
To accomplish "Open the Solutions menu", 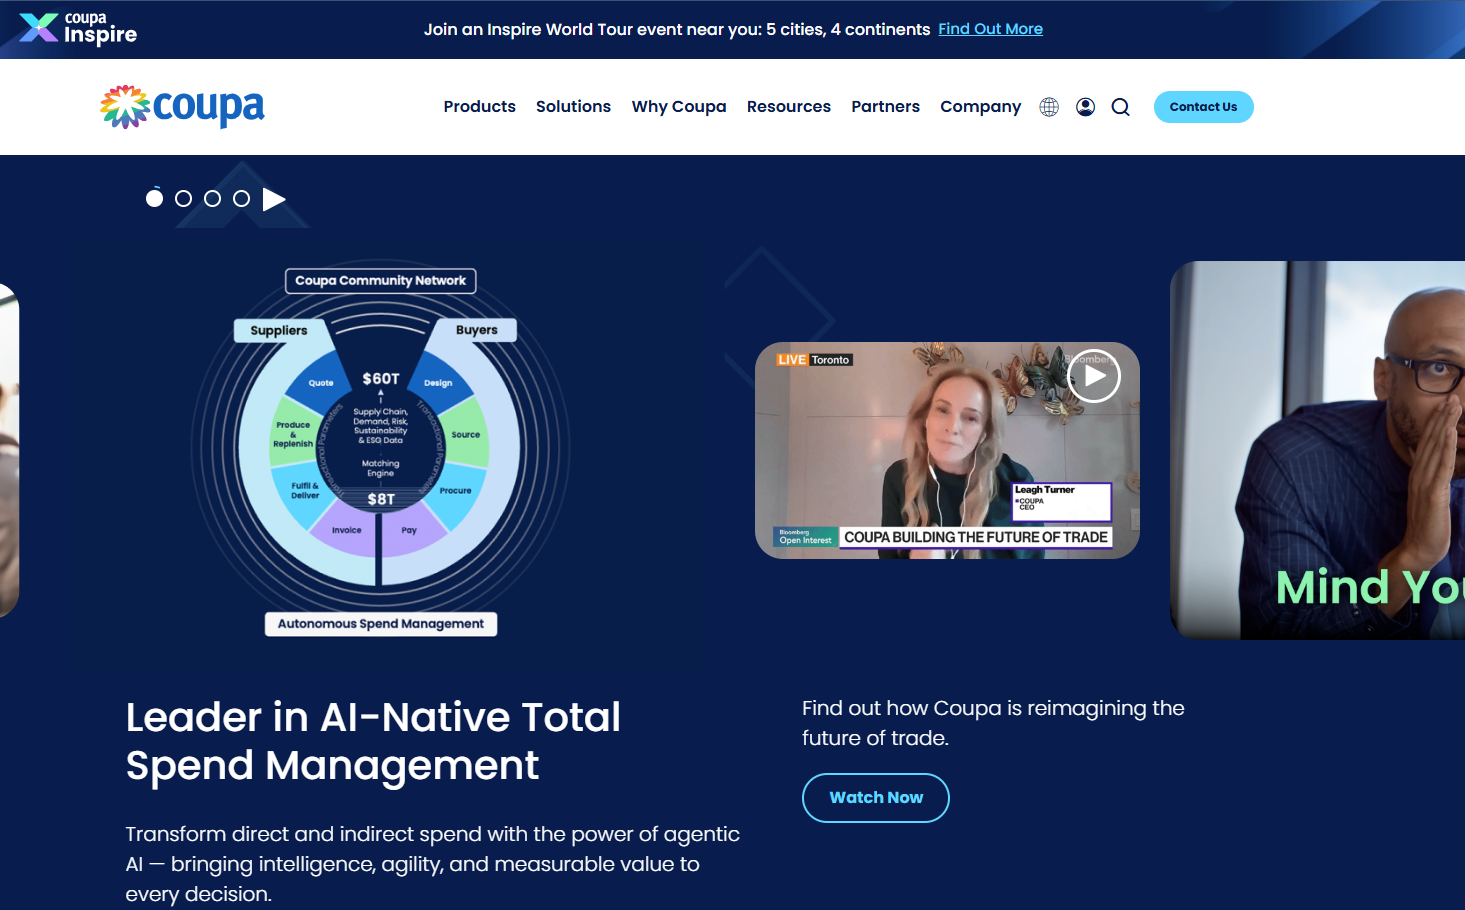I will pyautogui.click(x=573, y=106).
